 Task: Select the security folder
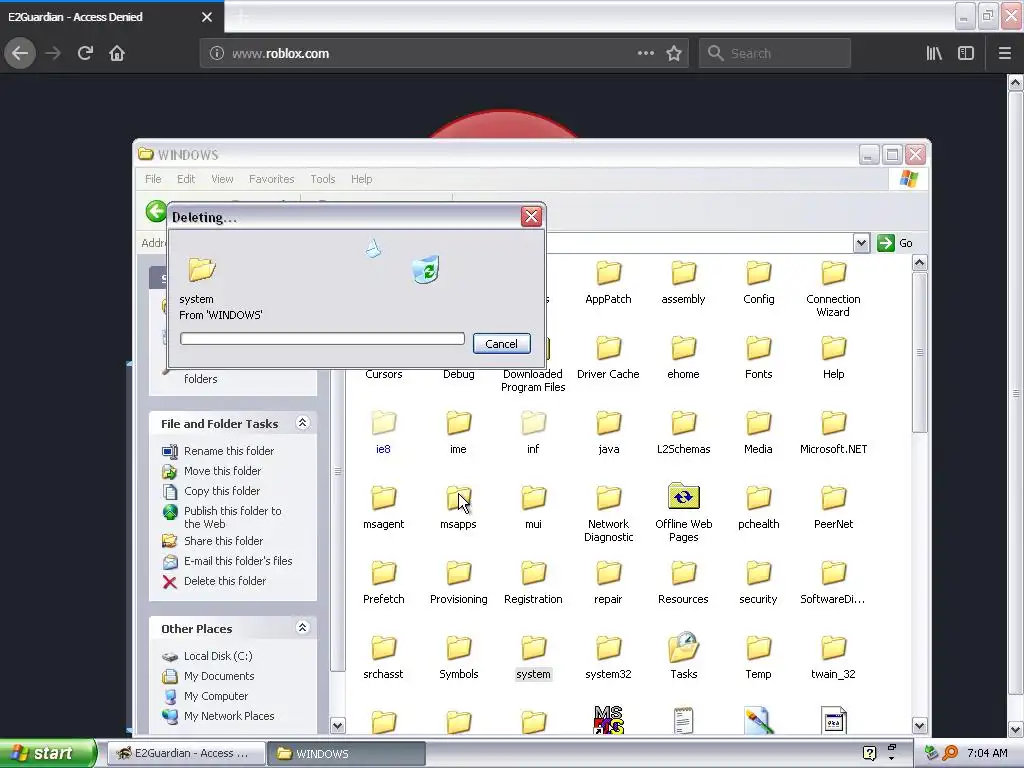[x=758, y=583]
